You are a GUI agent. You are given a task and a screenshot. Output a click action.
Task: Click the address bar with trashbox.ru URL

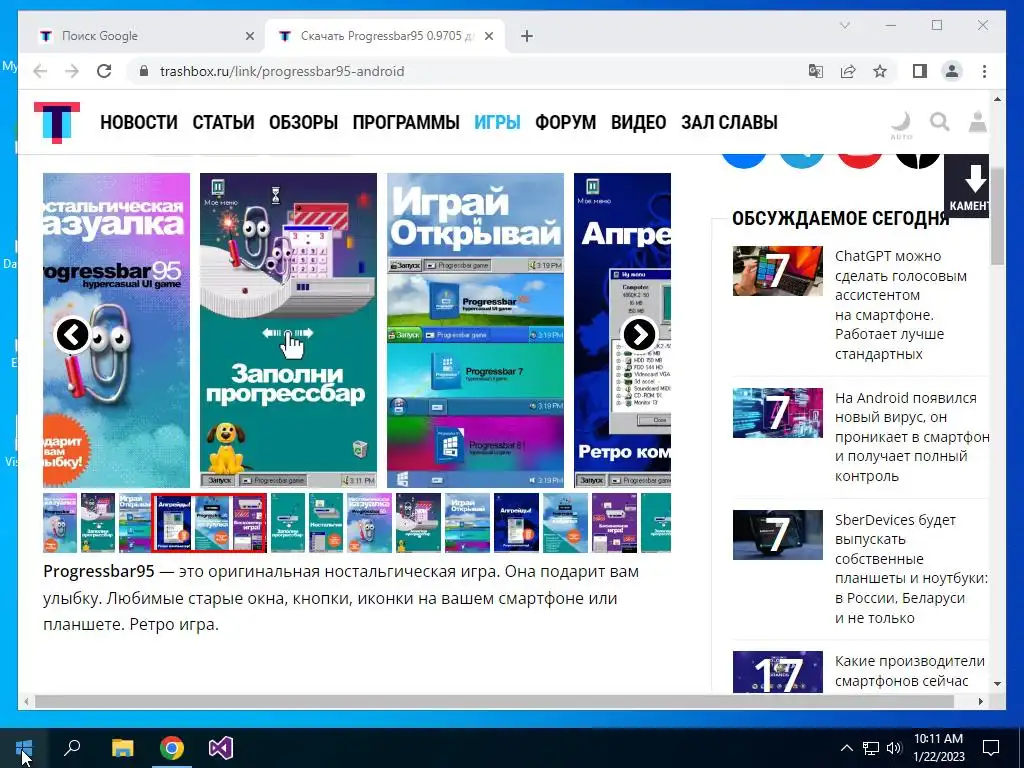(467, 71)
